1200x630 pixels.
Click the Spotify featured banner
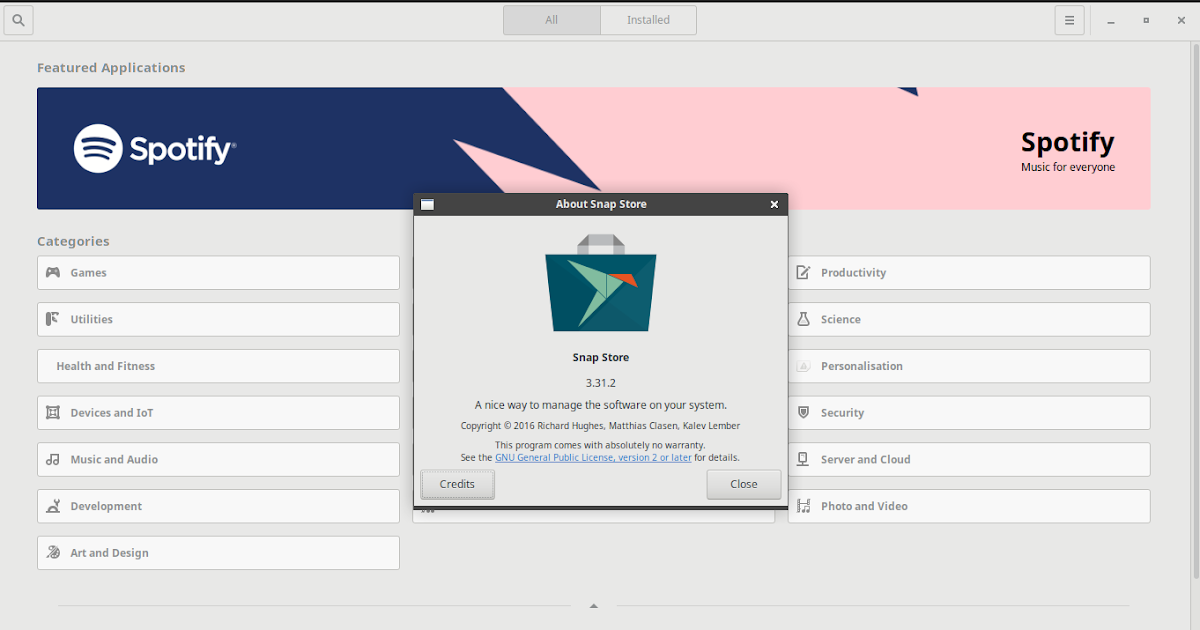[200, 148]
